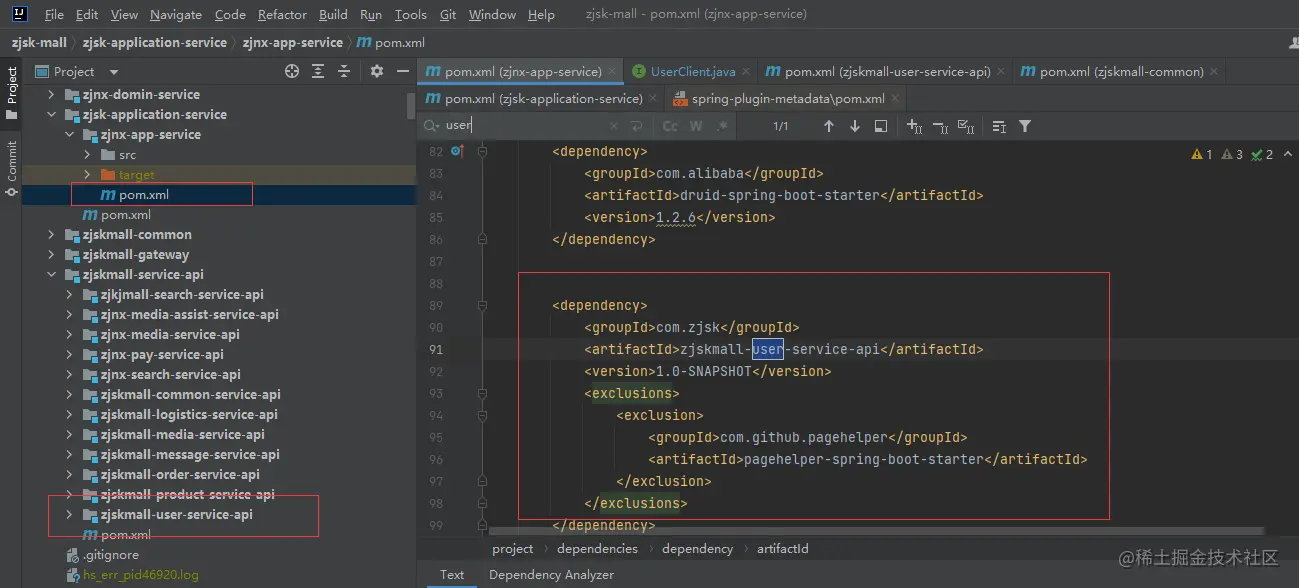
Task: Expand zjnx-domin-service folder
Action: 52,95
